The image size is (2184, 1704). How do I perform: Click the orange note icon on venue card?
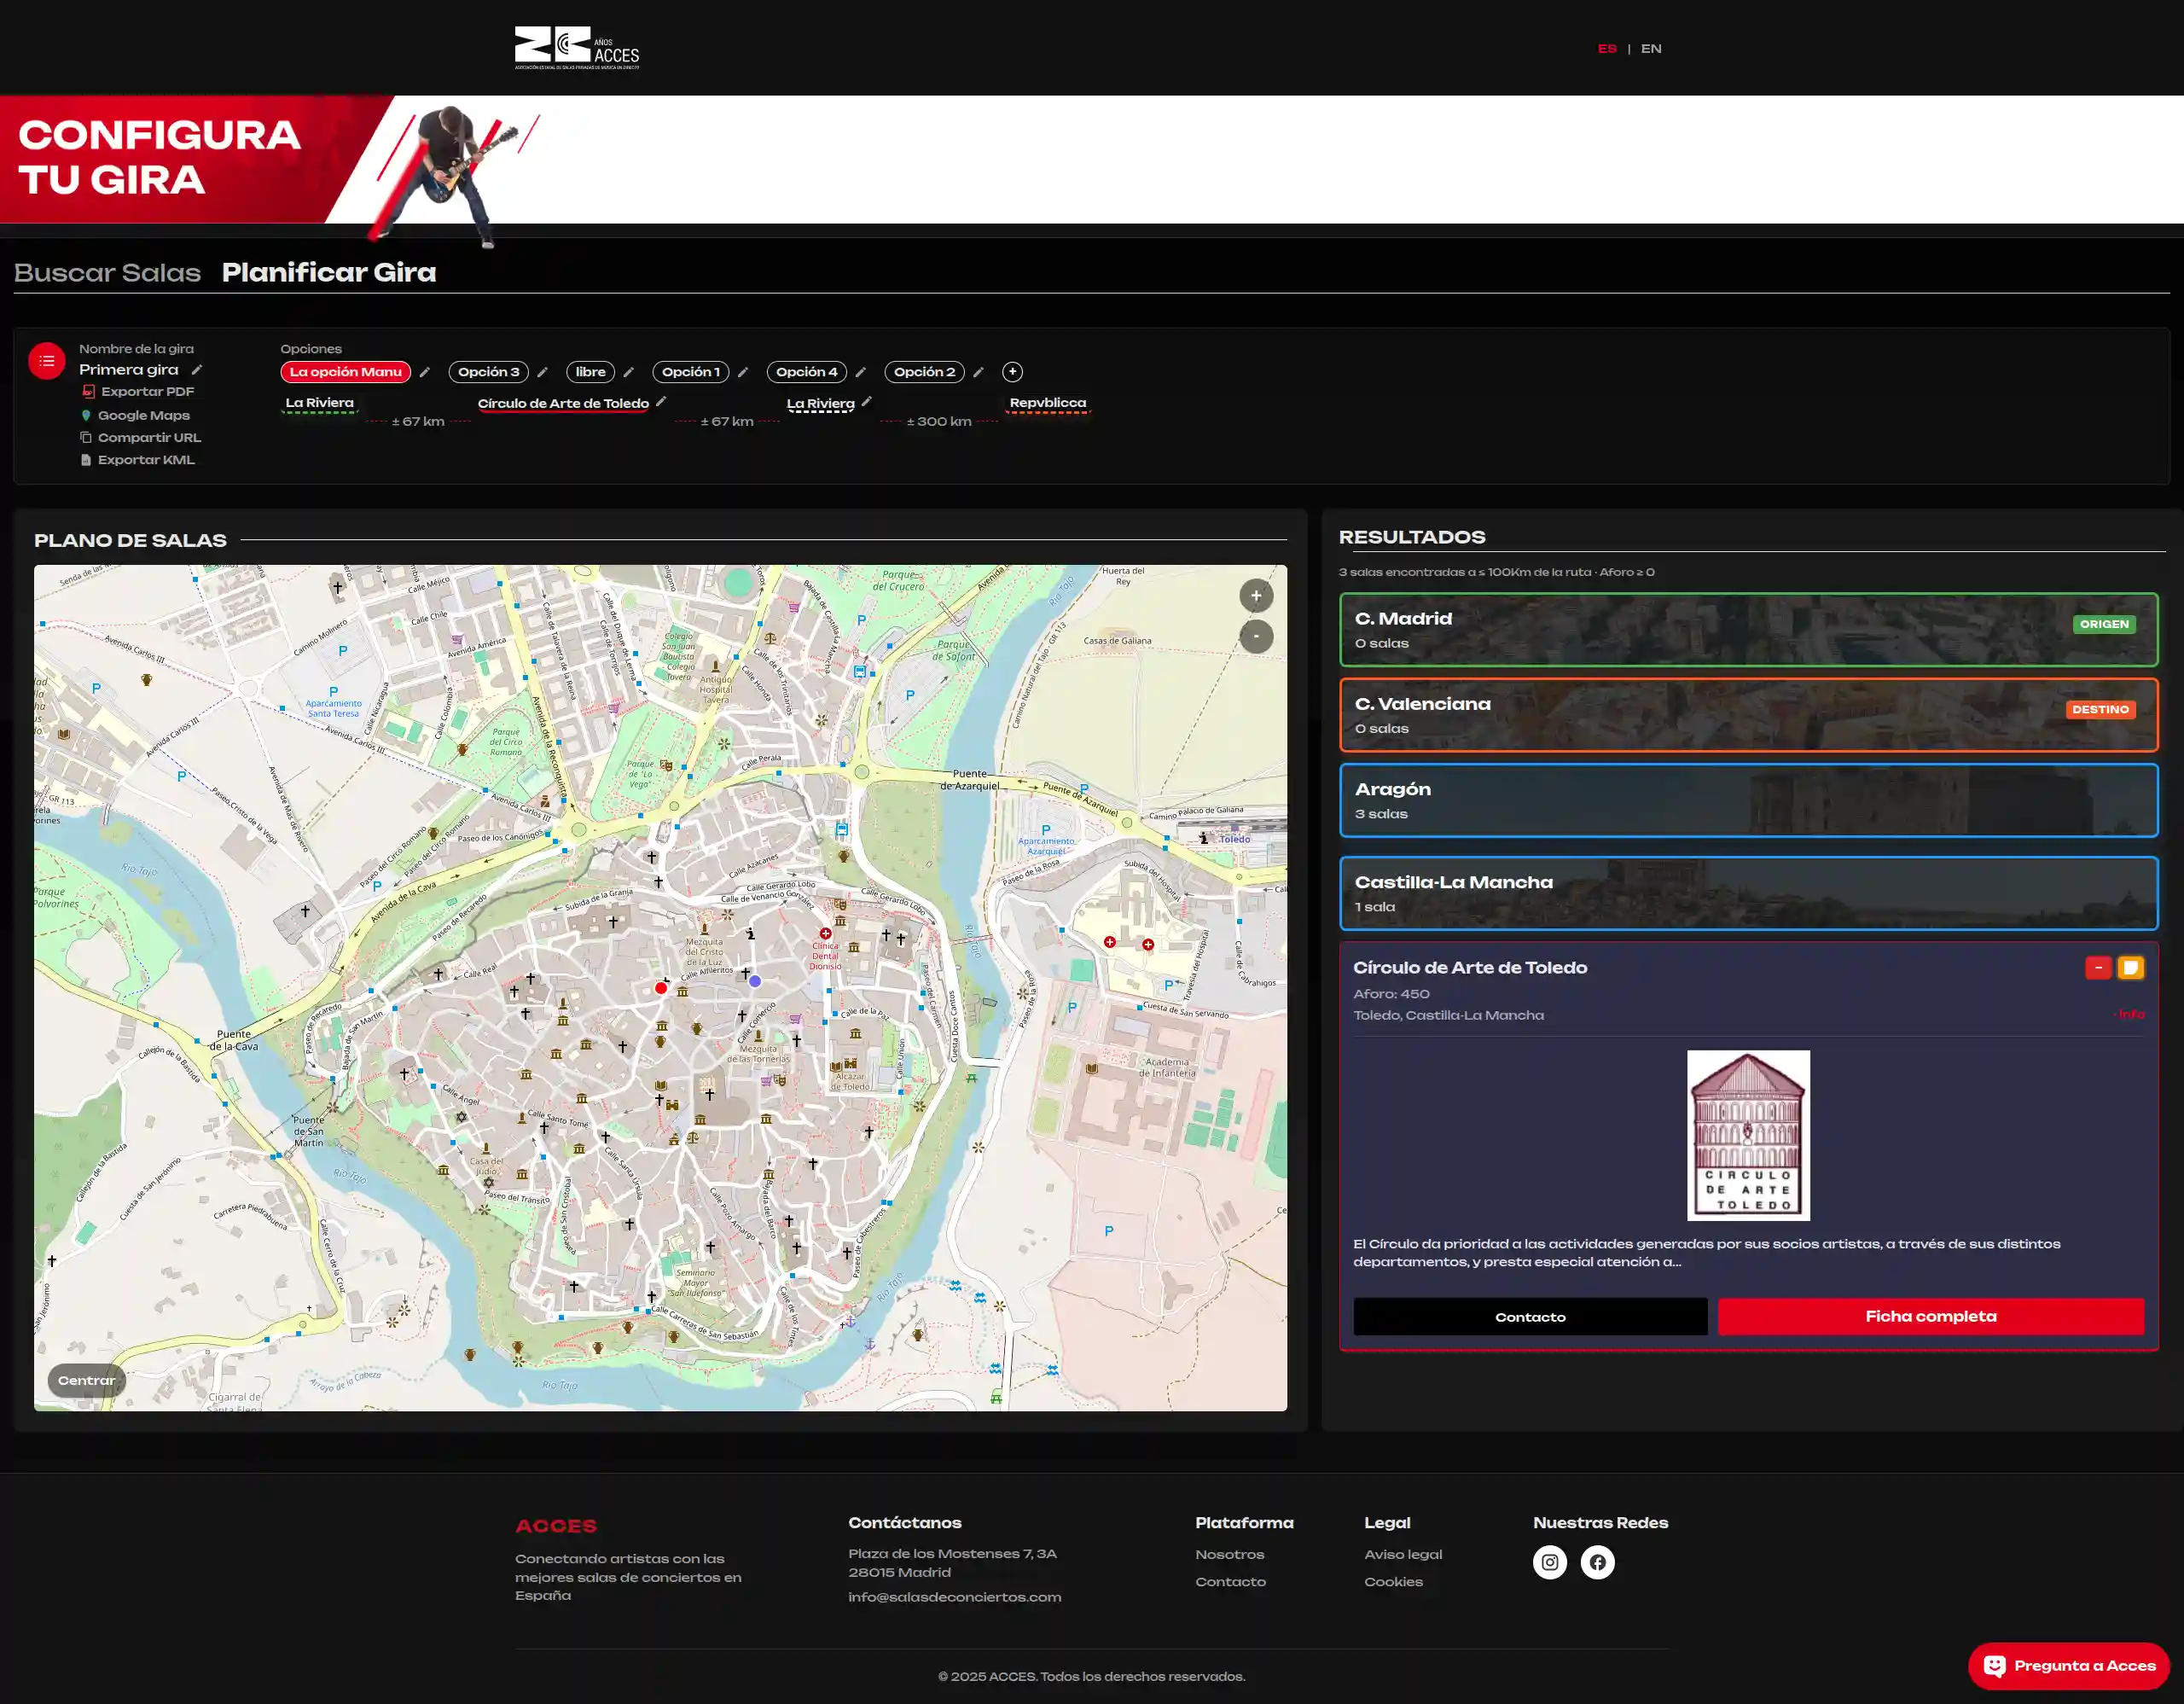[2130, 967]
